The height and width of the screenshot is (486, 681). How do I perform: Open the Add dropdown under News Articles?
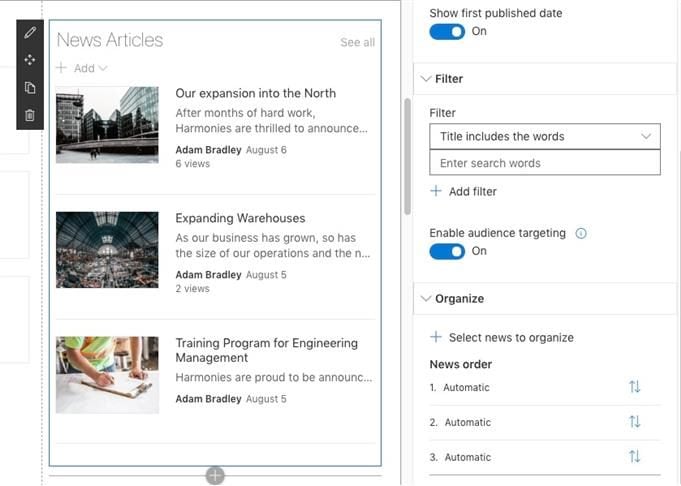83,68
